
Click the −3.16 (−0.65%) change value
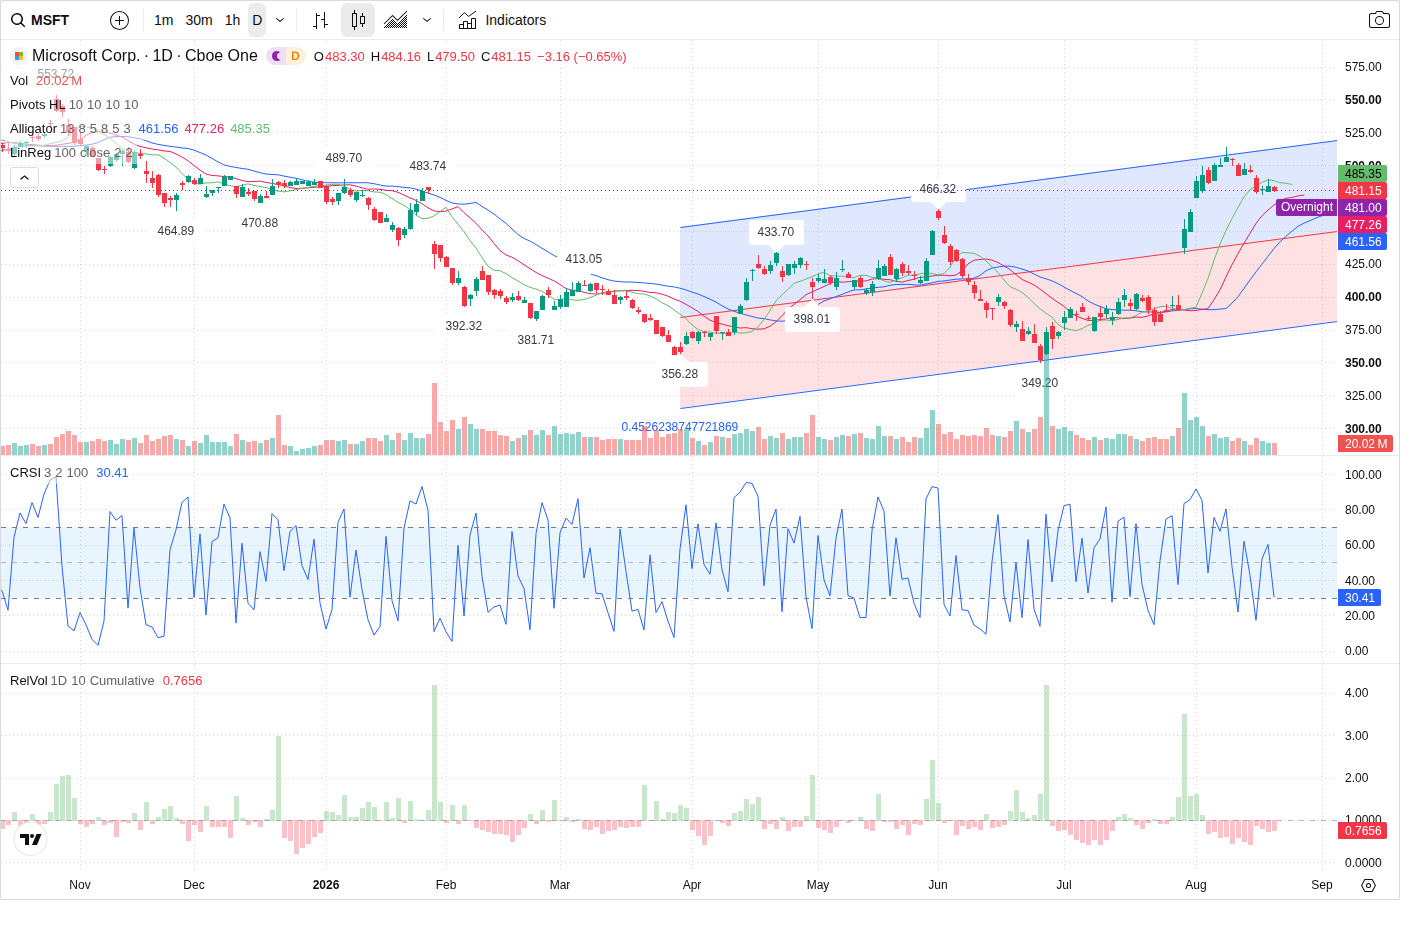(582, 57)
